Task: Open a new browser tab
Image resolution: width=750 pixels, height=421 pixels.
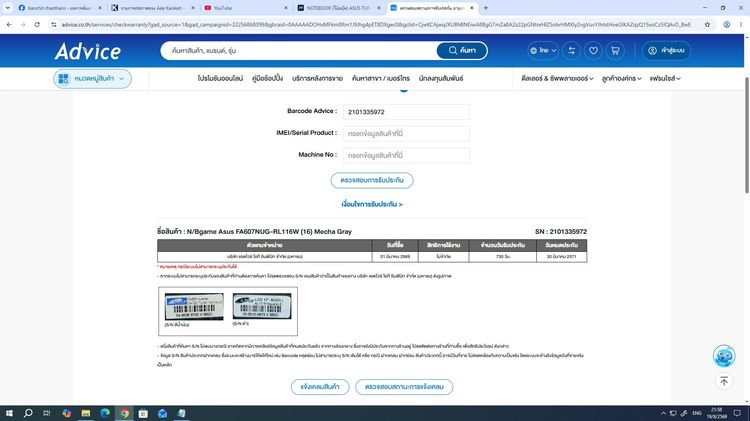Action: point(485,8)
